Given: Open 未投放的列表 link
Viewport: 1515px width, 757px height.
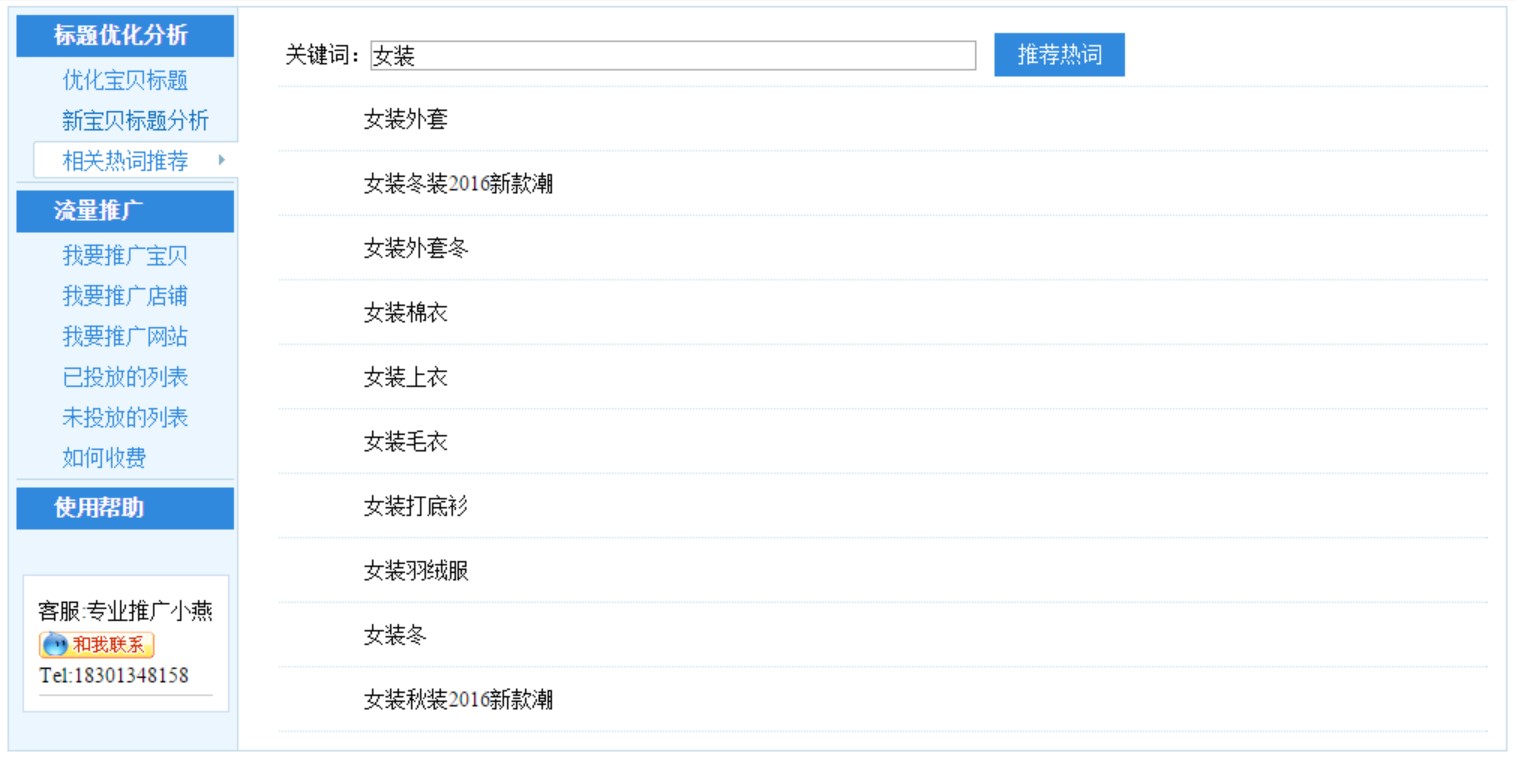Looking at the screenshot, I should pyautogui.click(x=125, y=417).
